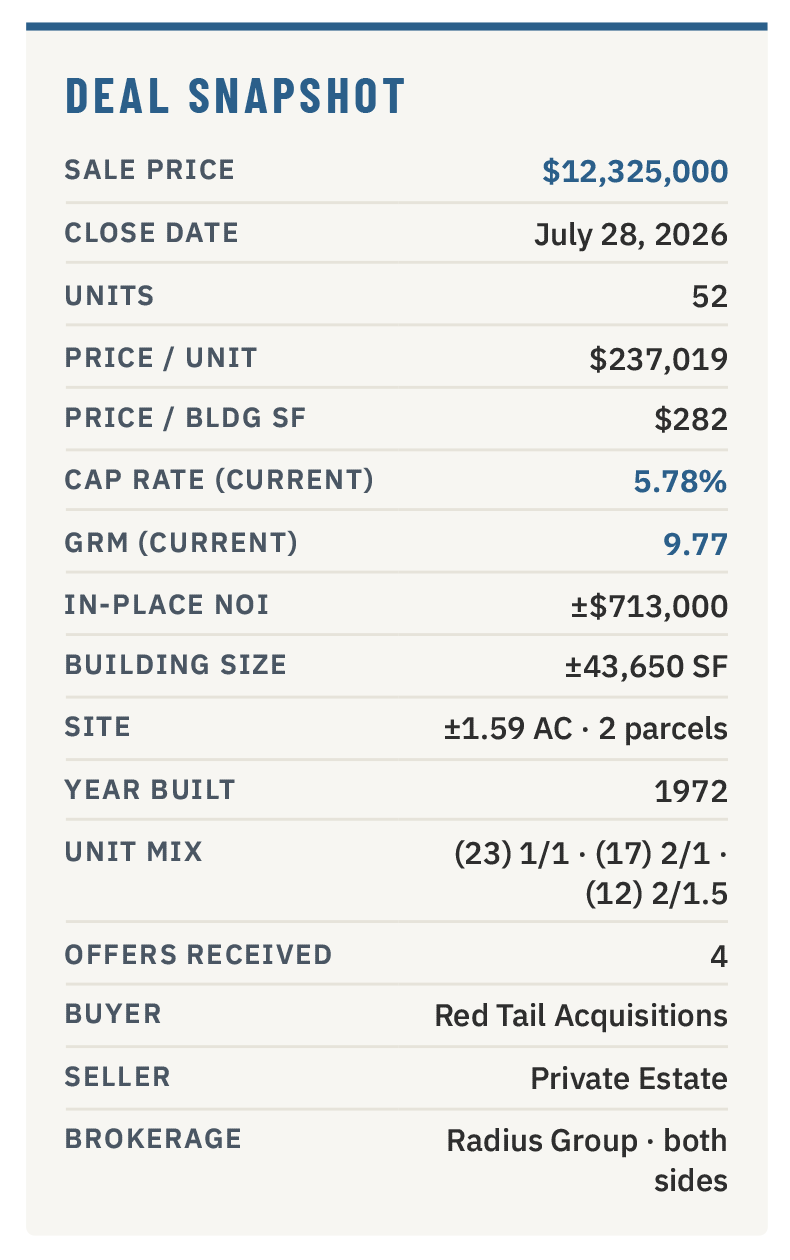Click the SALE PRICE row label
This screenshot has height=1260, width=790.
pos(150,170)
